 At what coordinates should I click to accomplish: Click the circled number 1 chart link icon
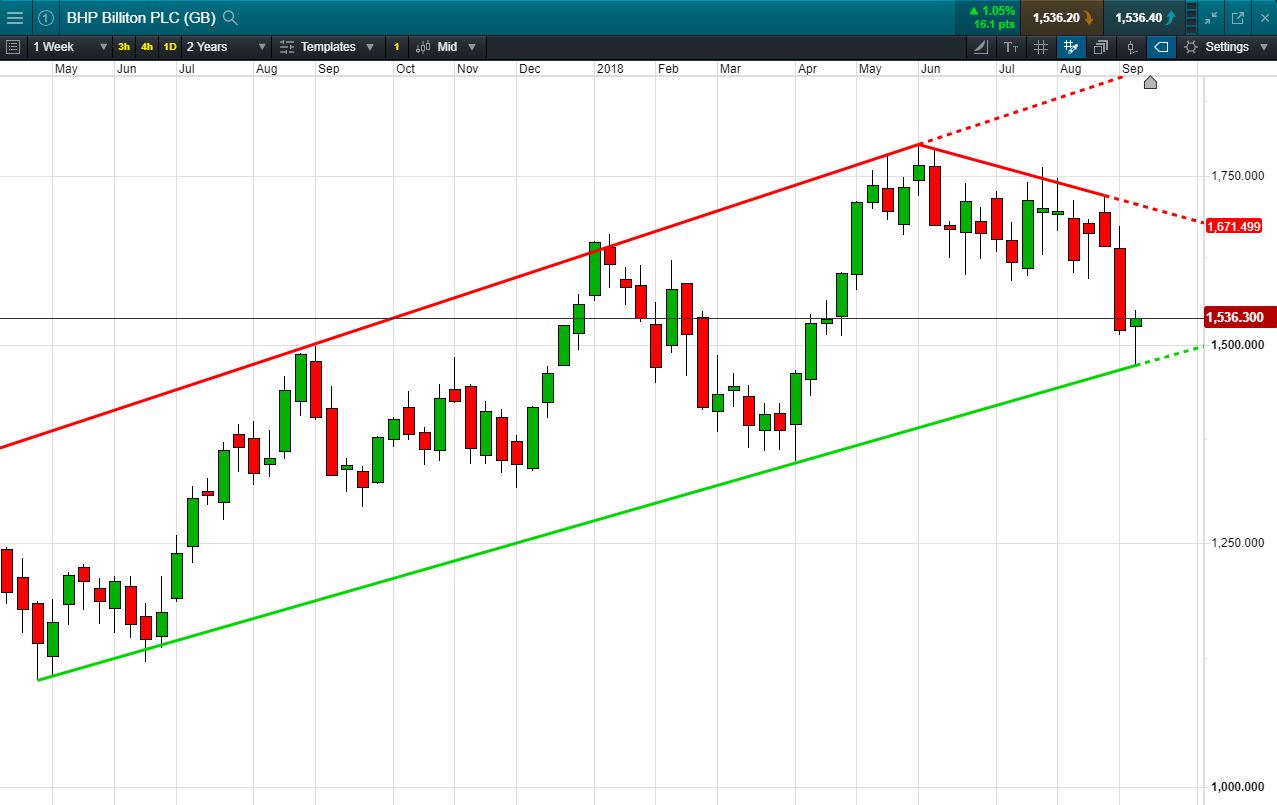coord(46,17)
